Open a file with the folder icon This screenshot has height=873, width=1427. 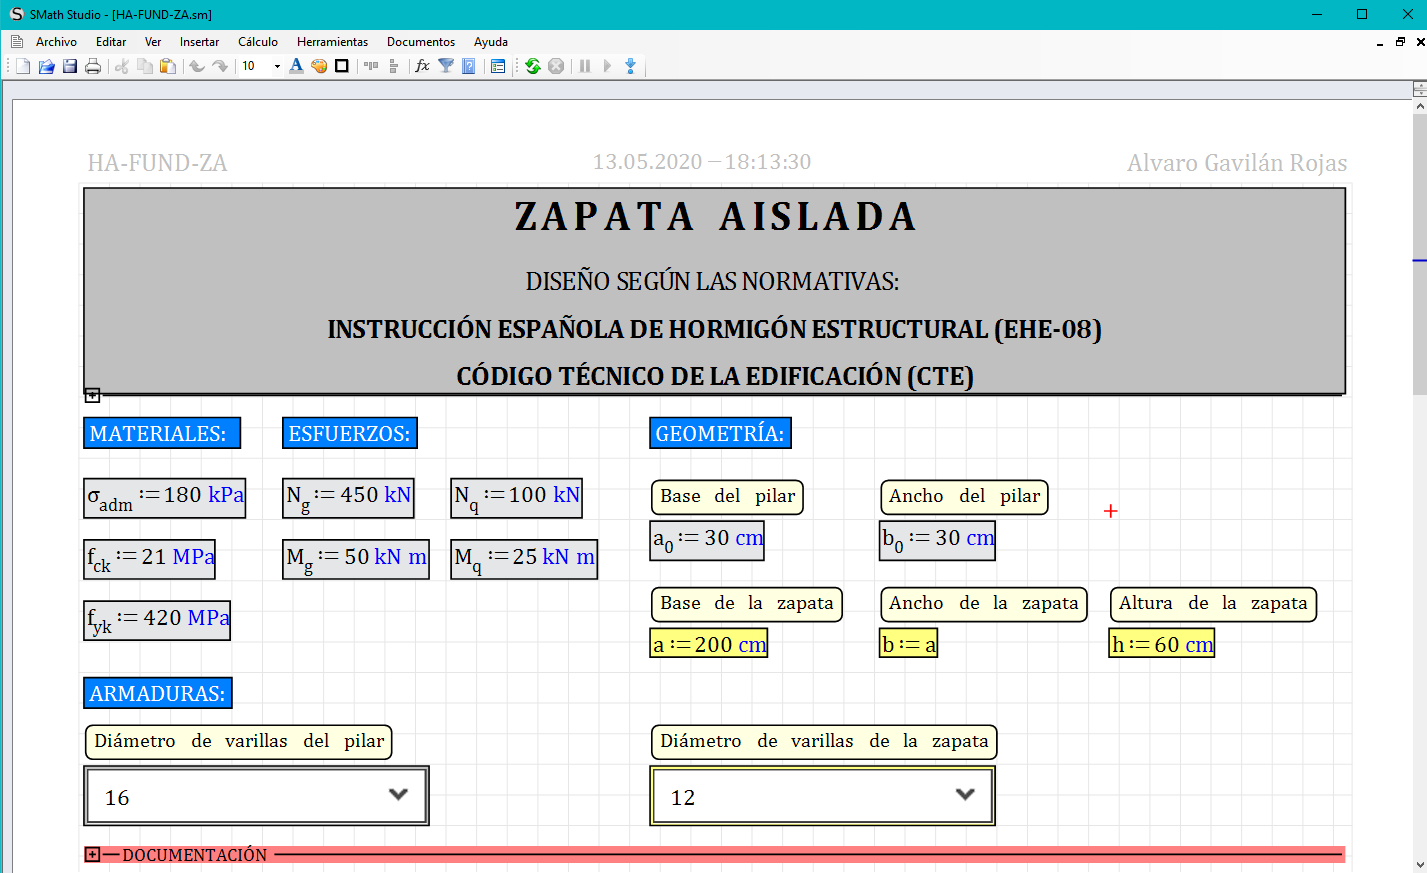click(x=46, y=66)
